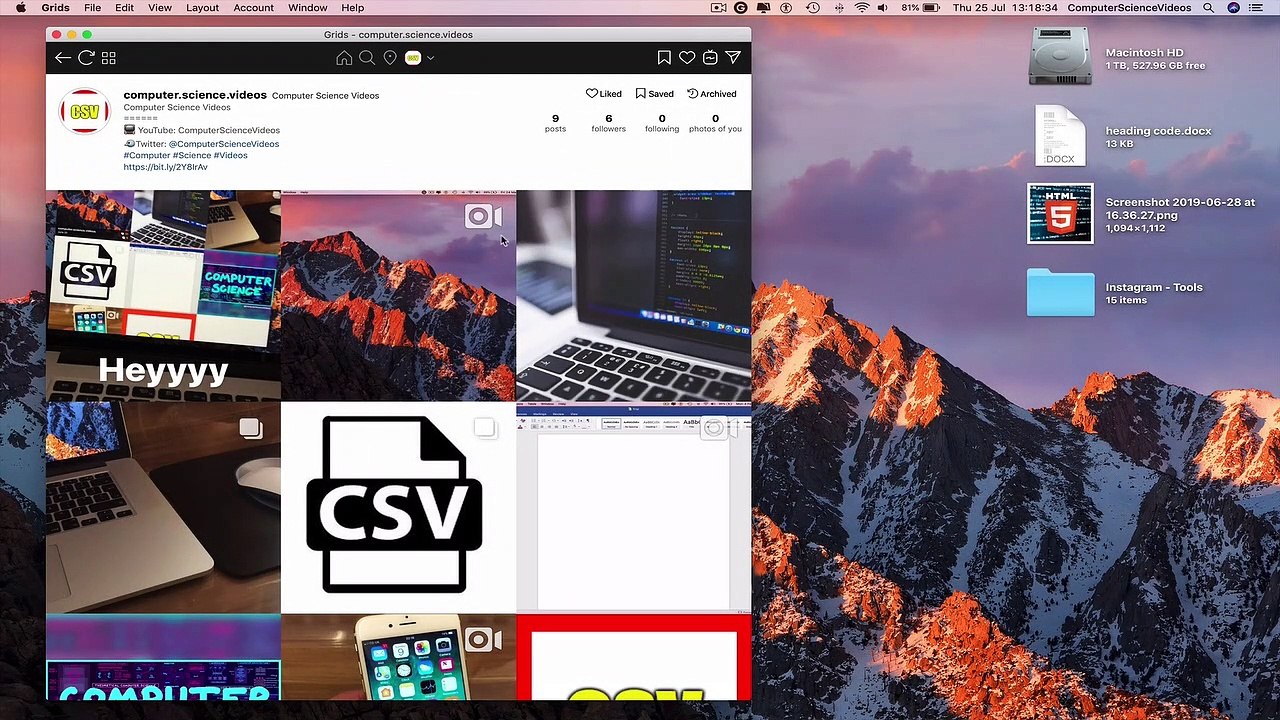Open the Help menu
The width and height of the screenshot is (1280, 720).
(x=353, y=8)
